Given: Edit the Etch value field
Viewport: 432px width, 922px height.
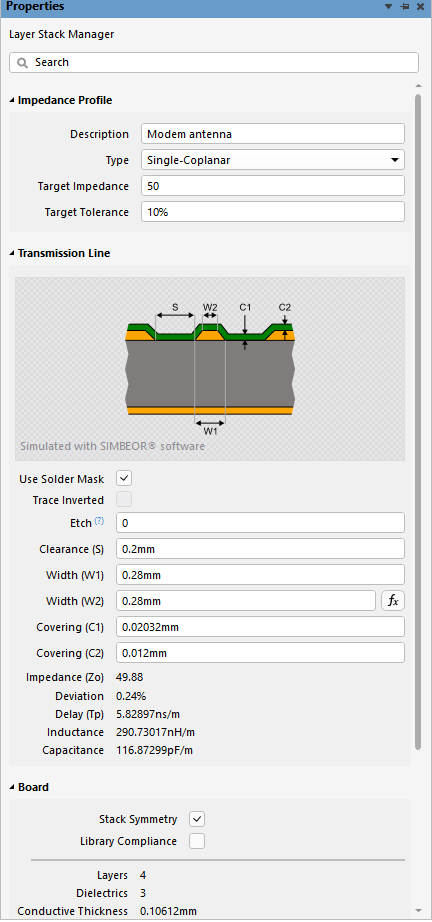Looking at the screenshot, I should click(260, 522).
